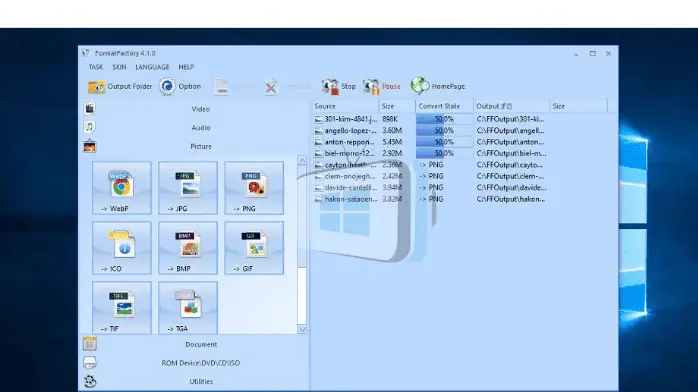Click the greyed Clear List X icon
The height and width of the screenshot is (392, 698).
[271, 87]
